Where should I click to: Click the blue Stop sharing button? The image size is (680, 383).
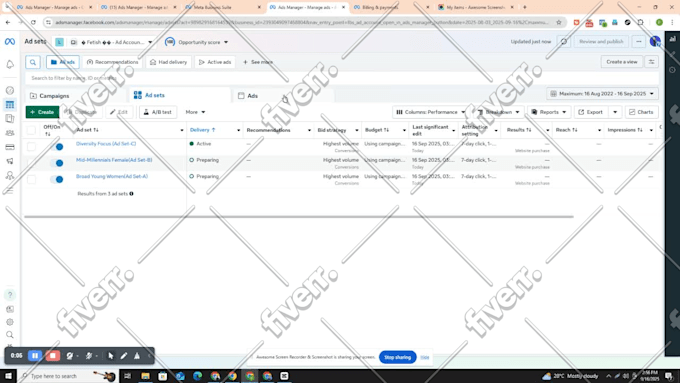(397, 357)
